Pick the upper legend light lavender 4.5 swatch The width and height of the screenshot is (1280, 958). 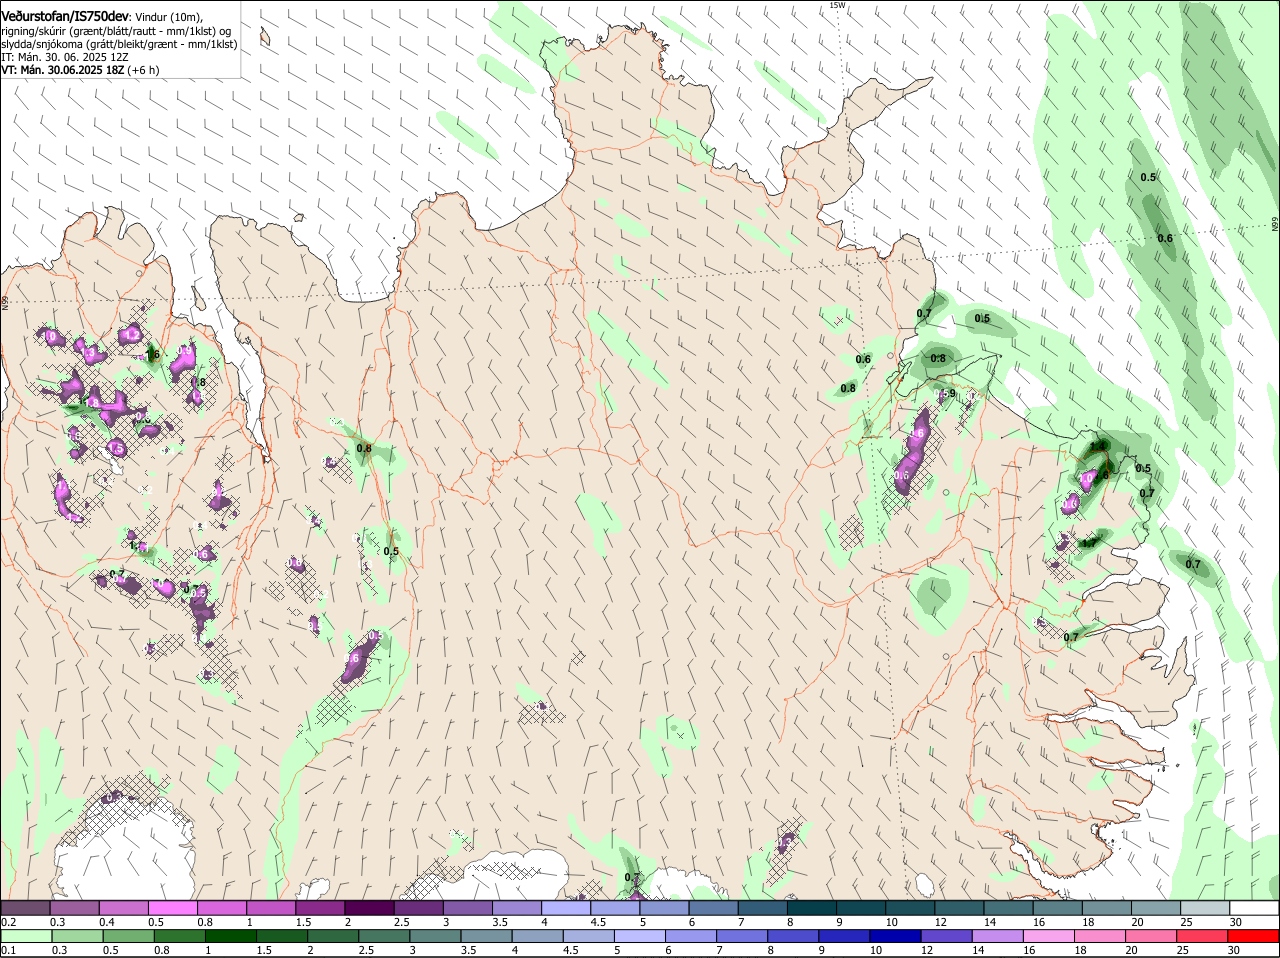click(614, 908)
